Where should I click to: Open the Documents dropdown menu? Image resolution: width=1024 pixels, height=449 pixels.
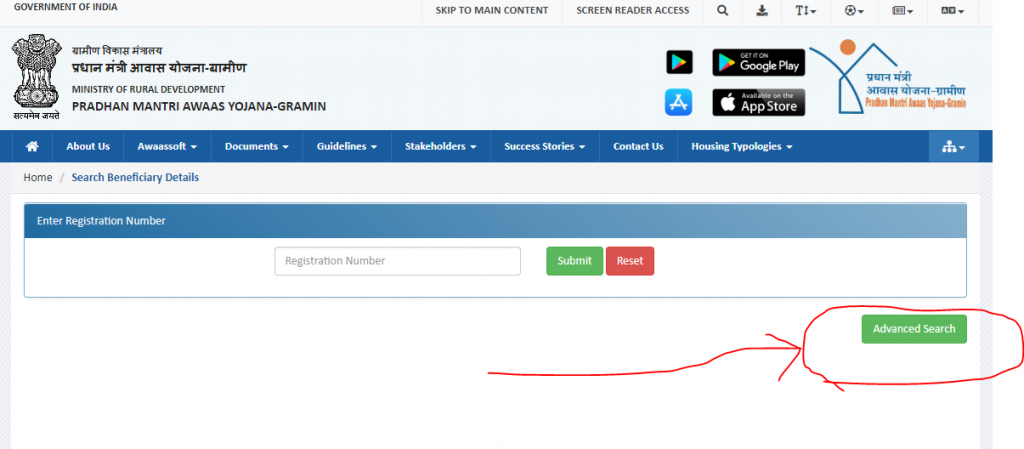(x=256, y=146)
